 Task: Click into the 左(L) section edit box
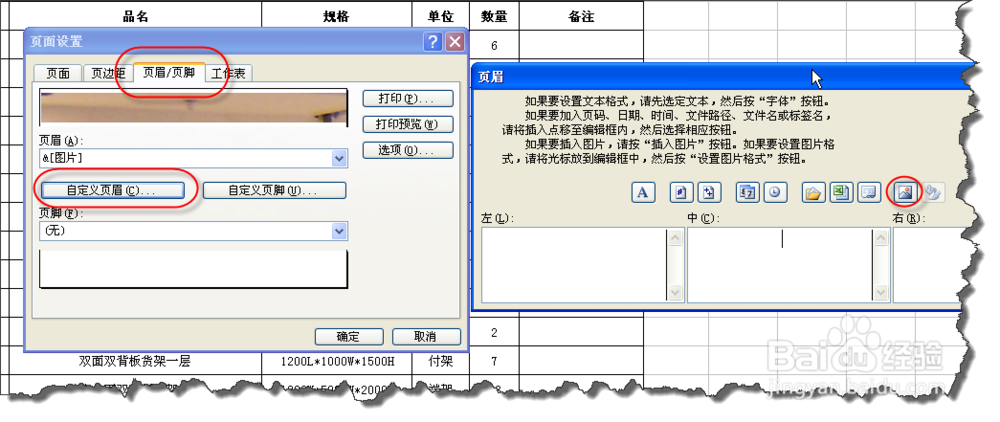click(574, 265)
